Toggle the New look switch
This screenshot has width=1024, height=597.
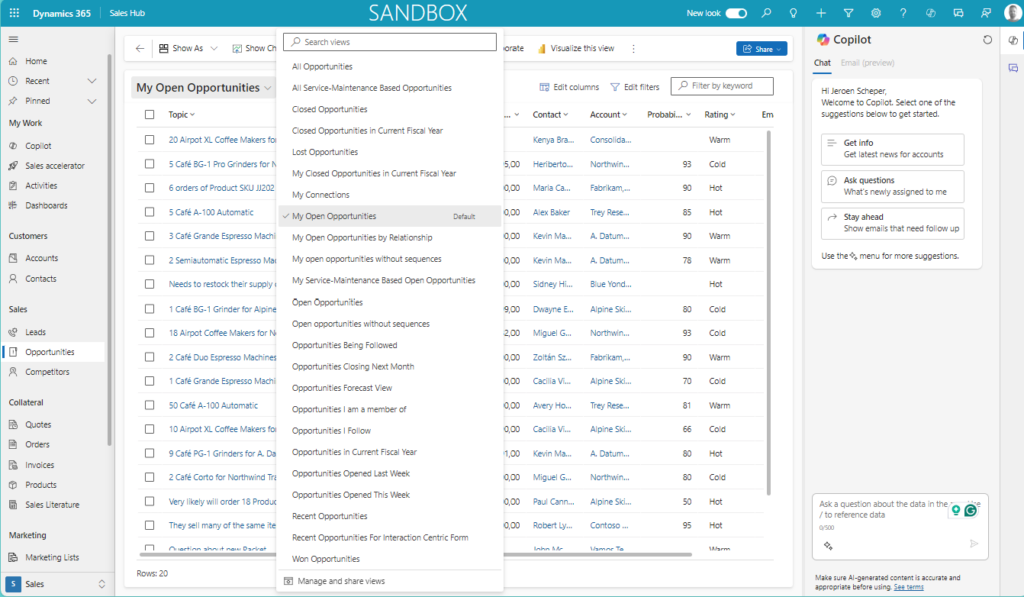pyautogui.click(x=736, y=13)
